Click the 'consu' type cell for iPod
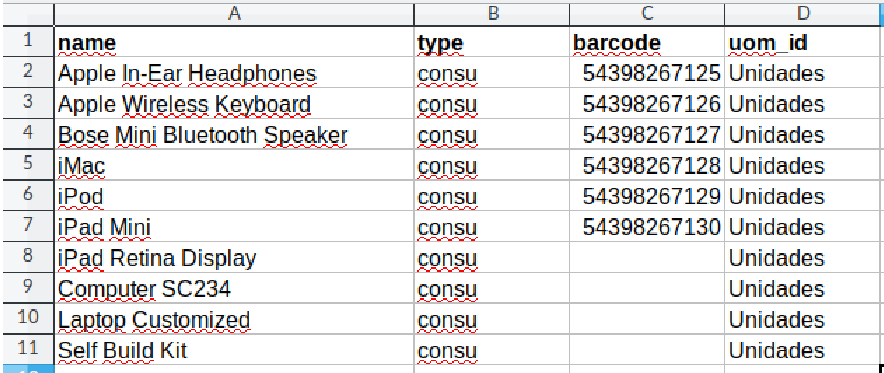The image size is (884, 373). point(492,196)
